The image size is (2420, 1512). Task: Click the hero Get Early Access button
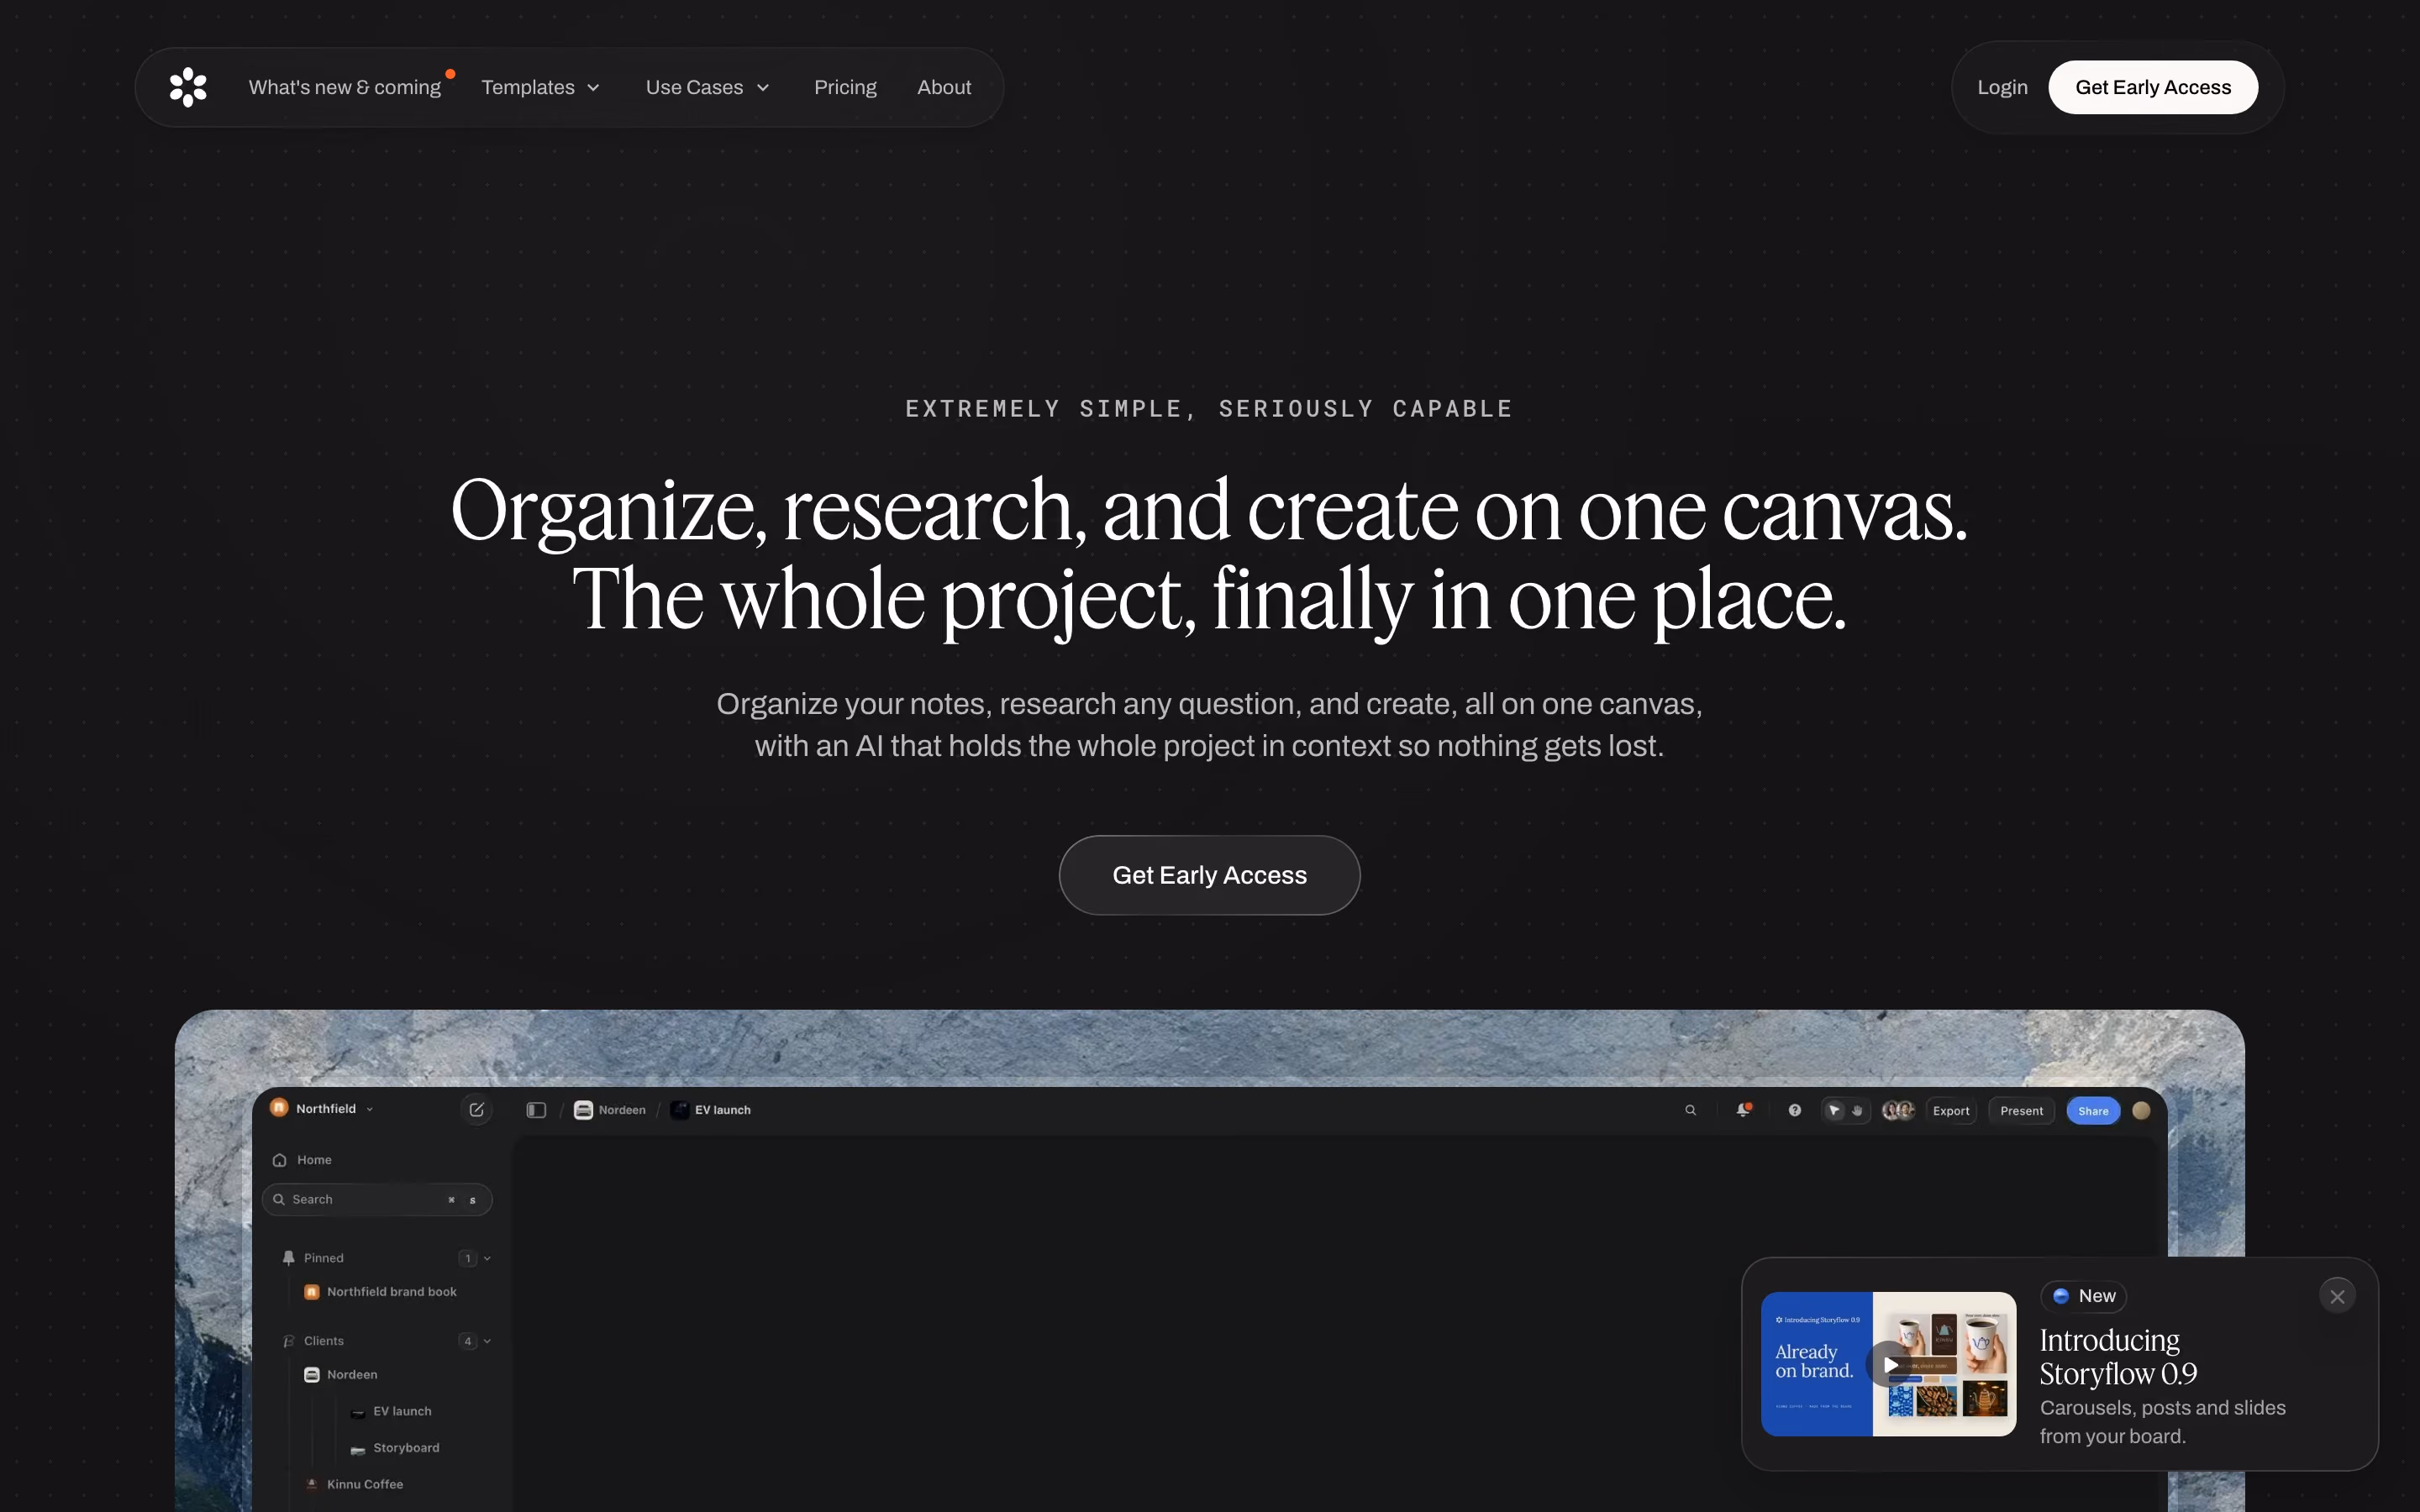click(x=1209, y=875)
